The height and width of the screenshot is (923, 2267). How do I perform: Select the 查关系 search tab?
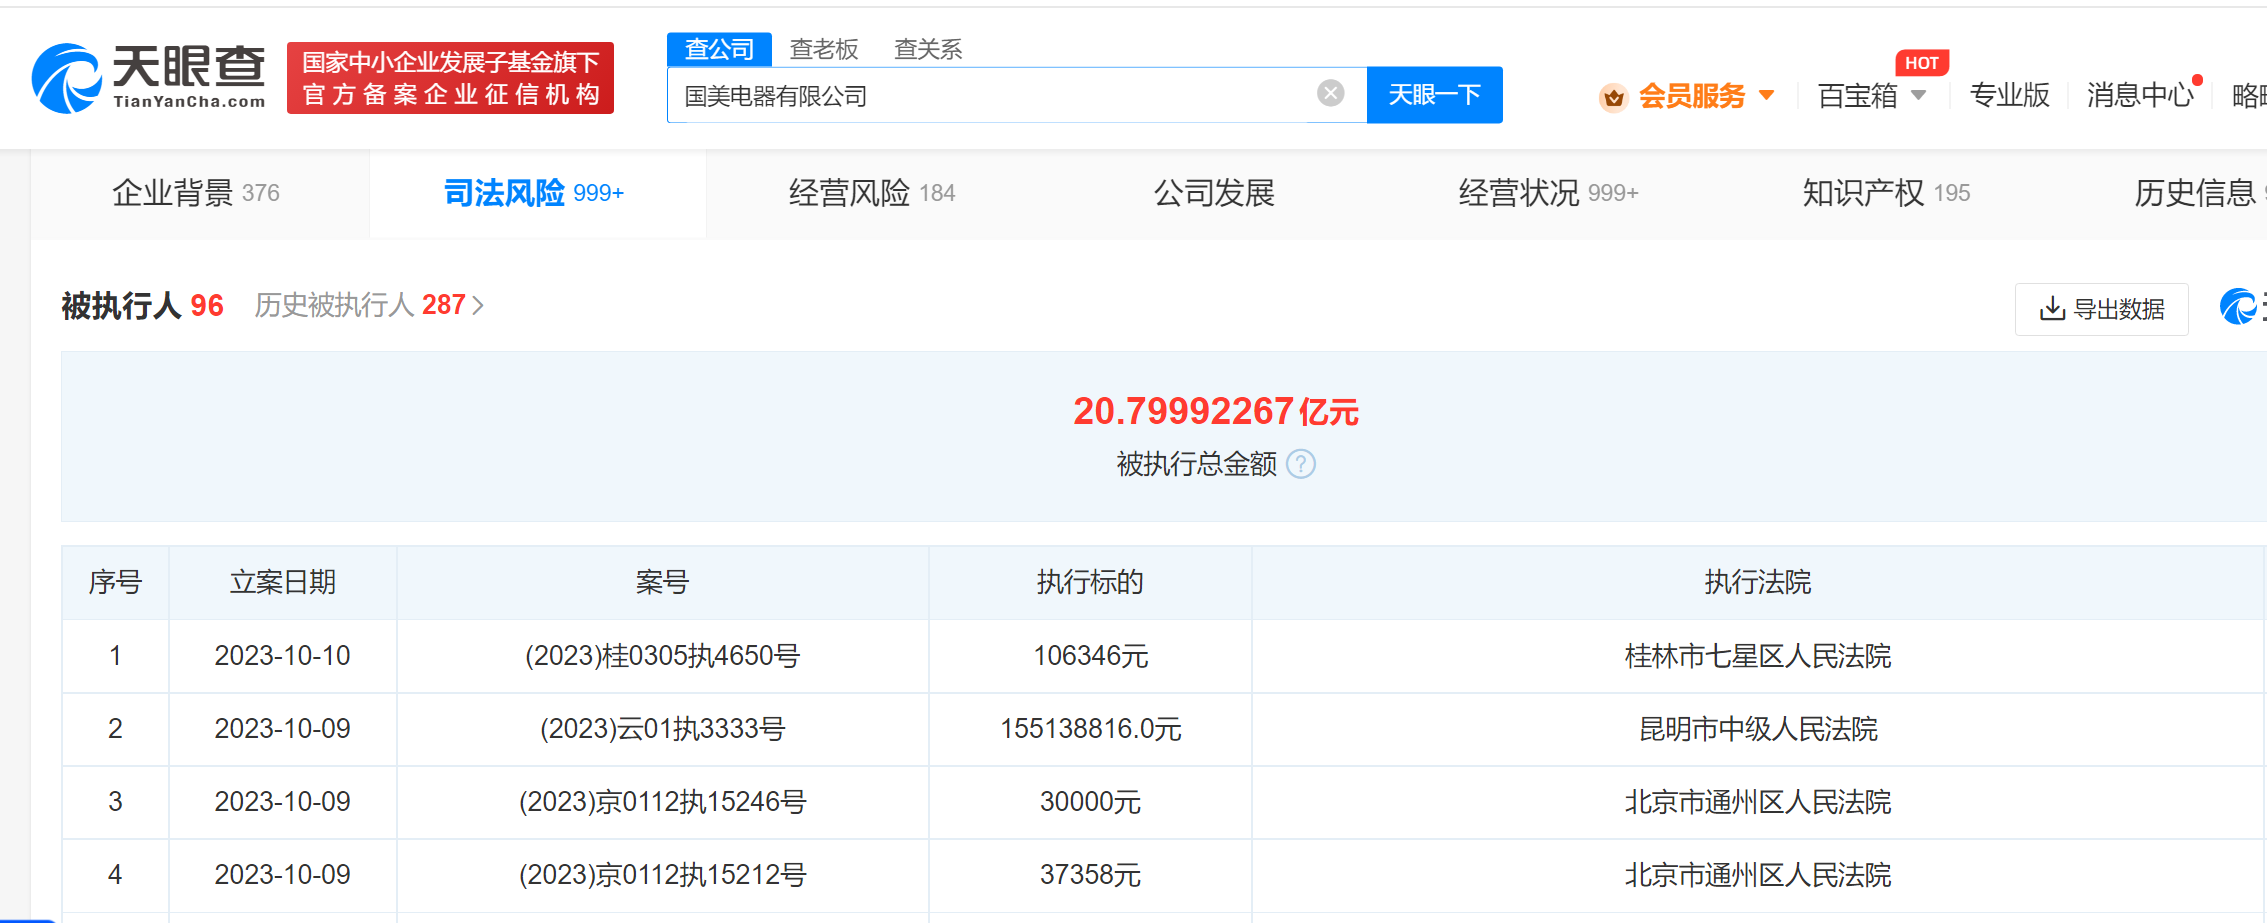(x=928, y=49)
